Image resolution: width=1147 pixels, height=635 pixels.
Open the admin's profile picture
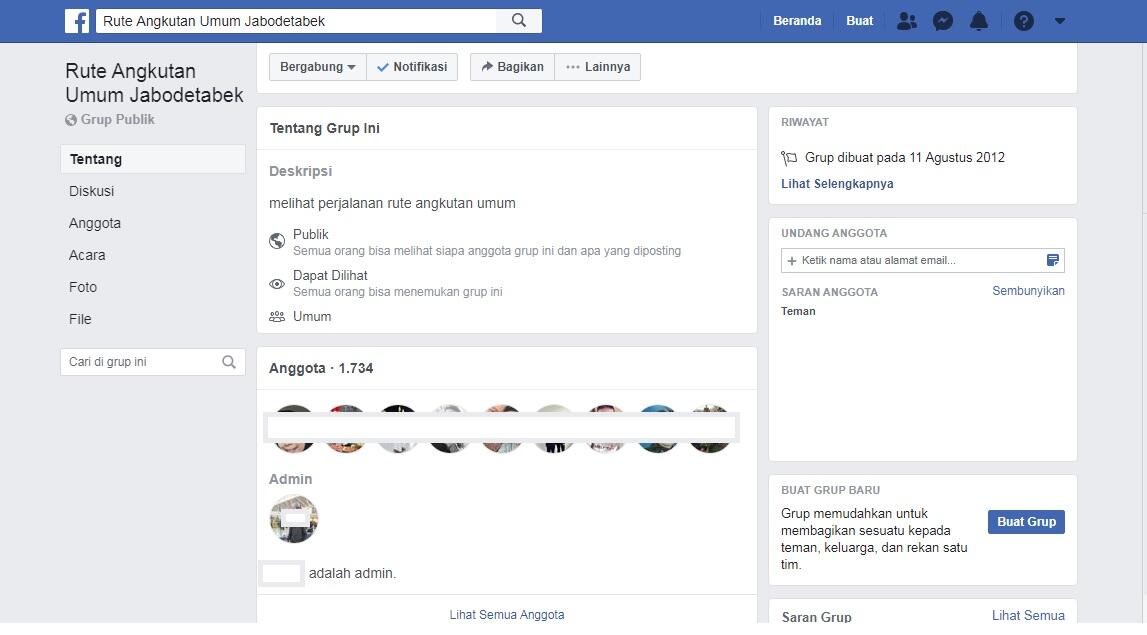[294, 519]
